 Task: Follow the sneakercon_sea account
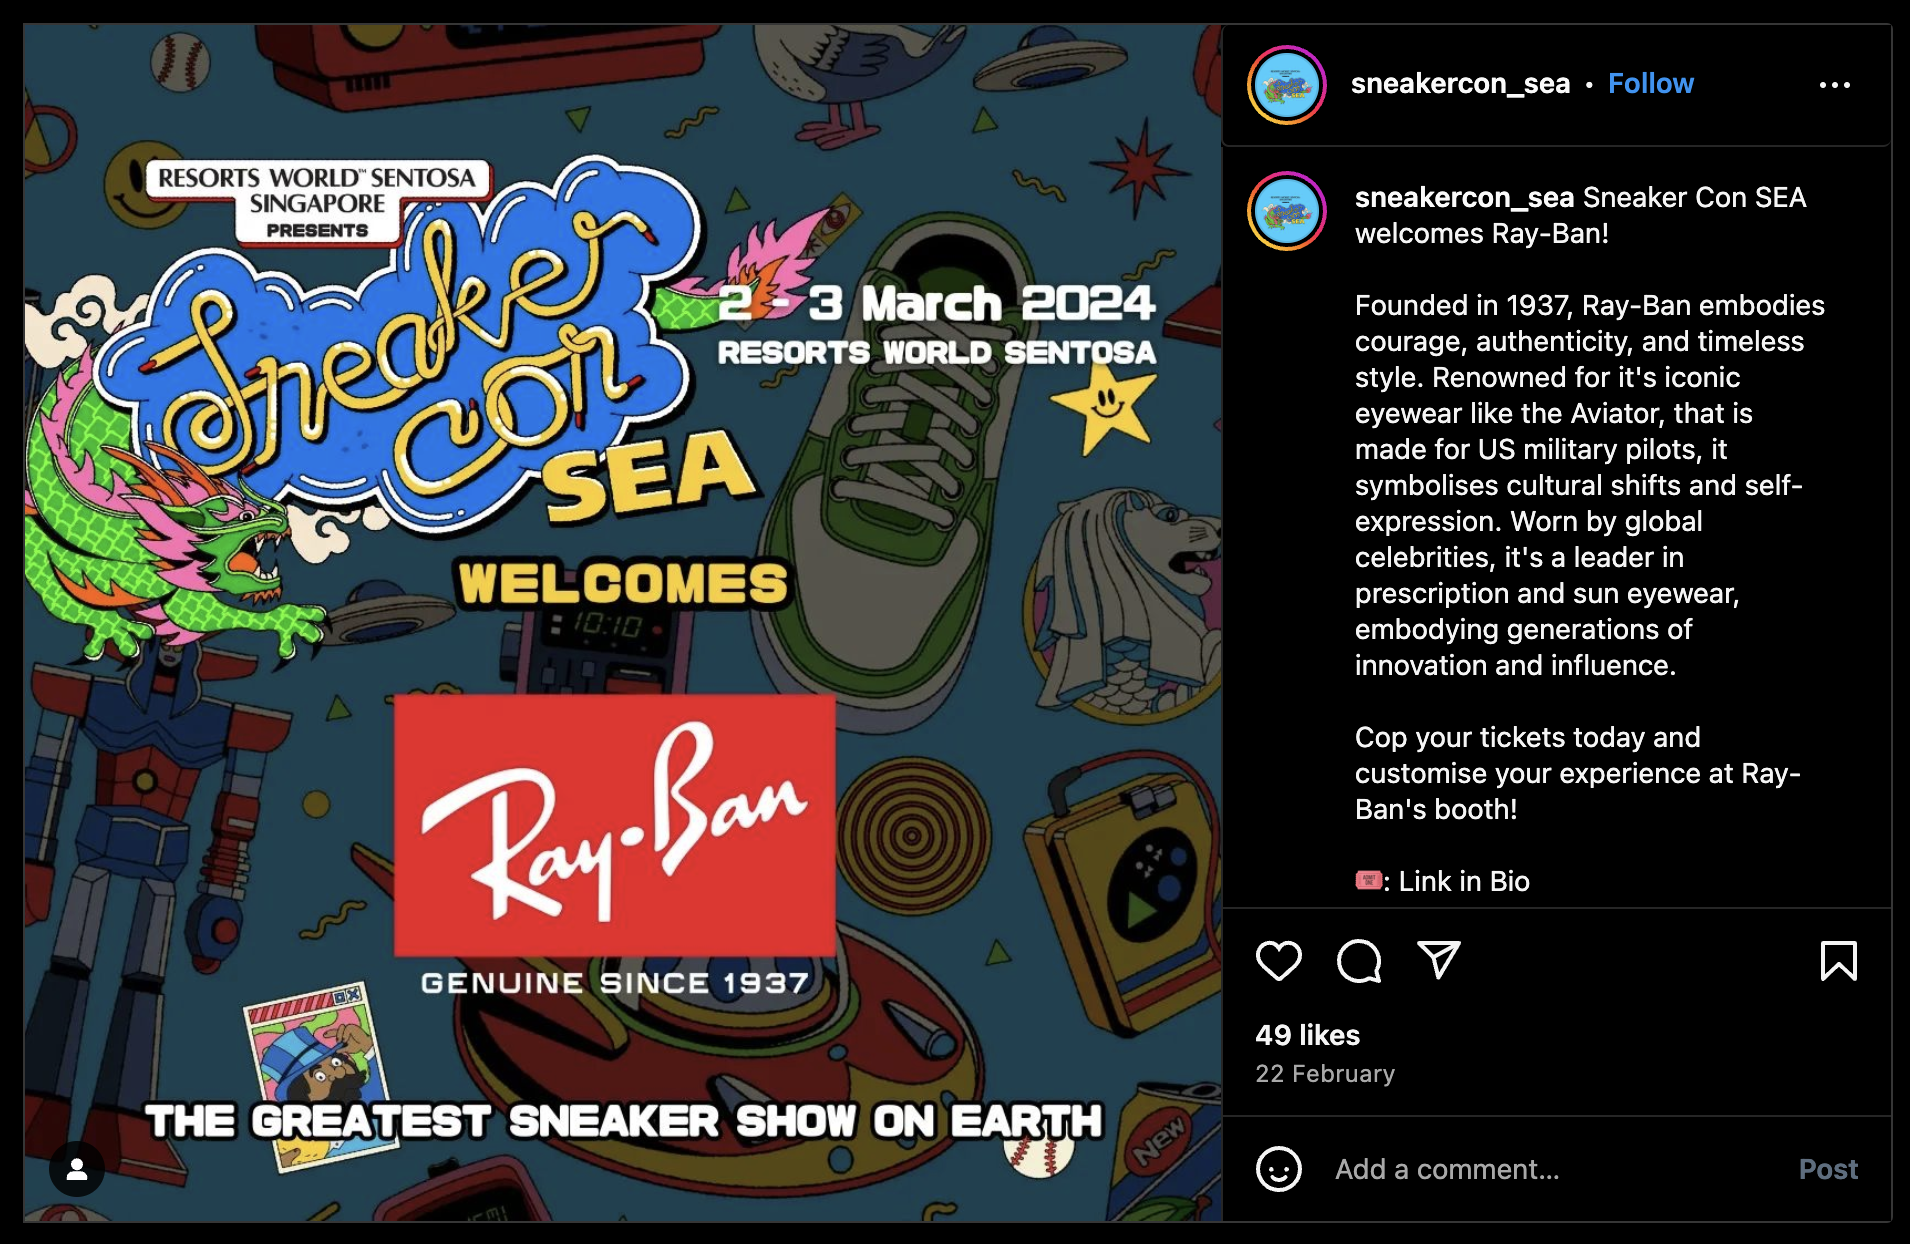(1650, 84)
